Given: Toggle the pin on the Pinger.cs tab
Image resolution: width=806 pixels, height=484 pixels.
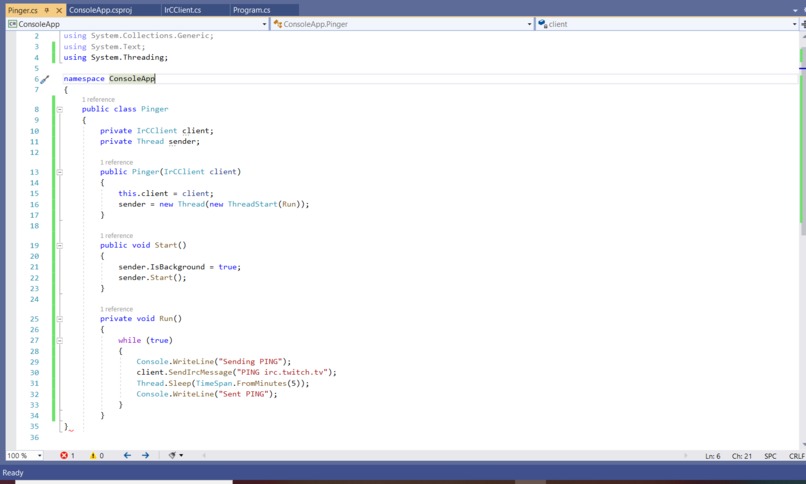Looking at the screenshot, I should coord(47,10).
